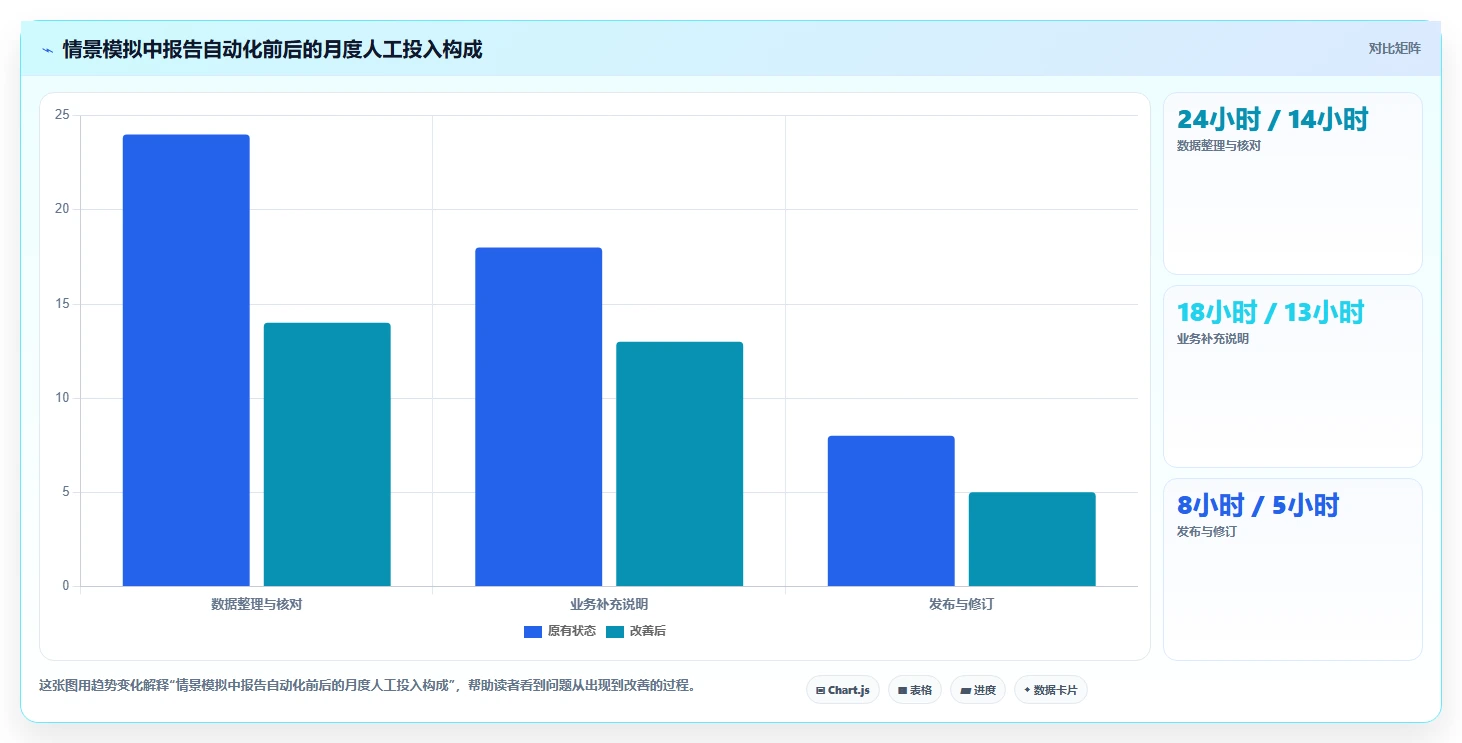This screenshot has width=1462, height=743.
Task: Click the teal 发布与修订 bar
Action: click(1032, 539)
